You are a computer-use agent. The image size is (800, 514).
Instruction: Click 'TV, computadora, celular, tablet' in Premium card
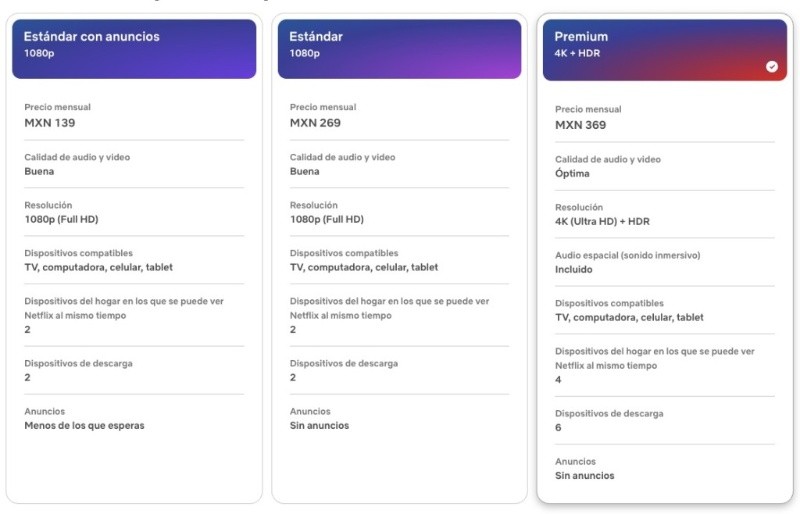click(x=629, y=317)
